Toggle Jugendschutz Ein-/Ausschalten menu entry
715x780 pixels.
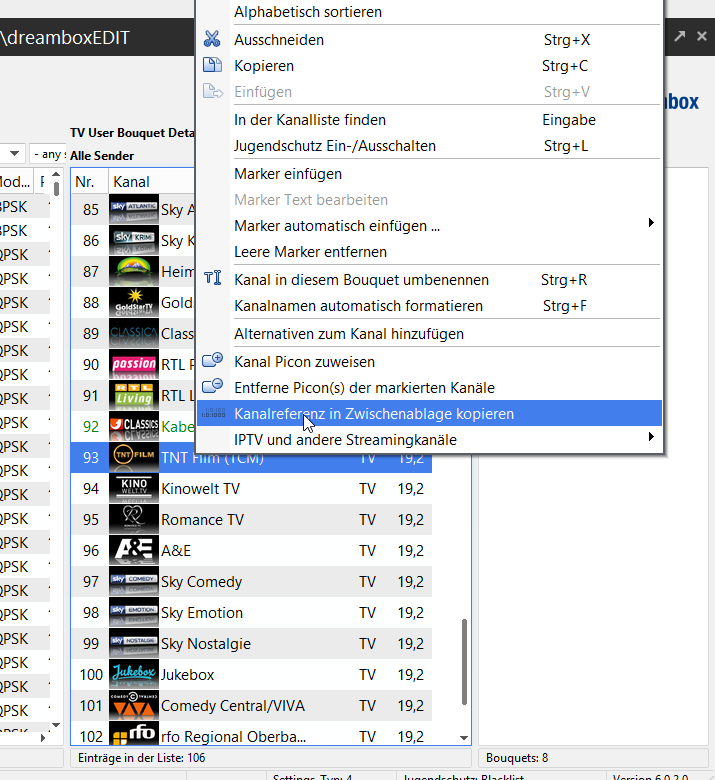pyautogui.click(x=334, y=146)
